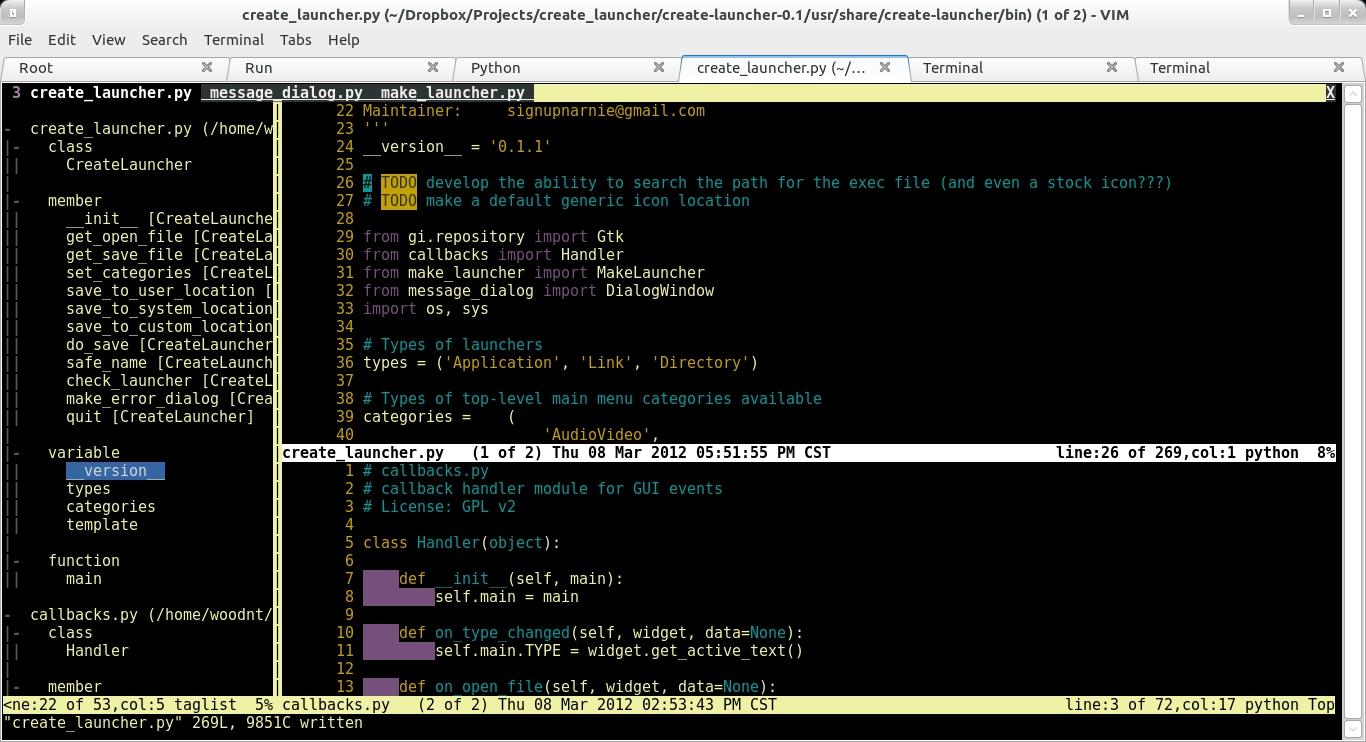Jump to the __init__ member tag

pyautogui.click(x=169, y=218)
